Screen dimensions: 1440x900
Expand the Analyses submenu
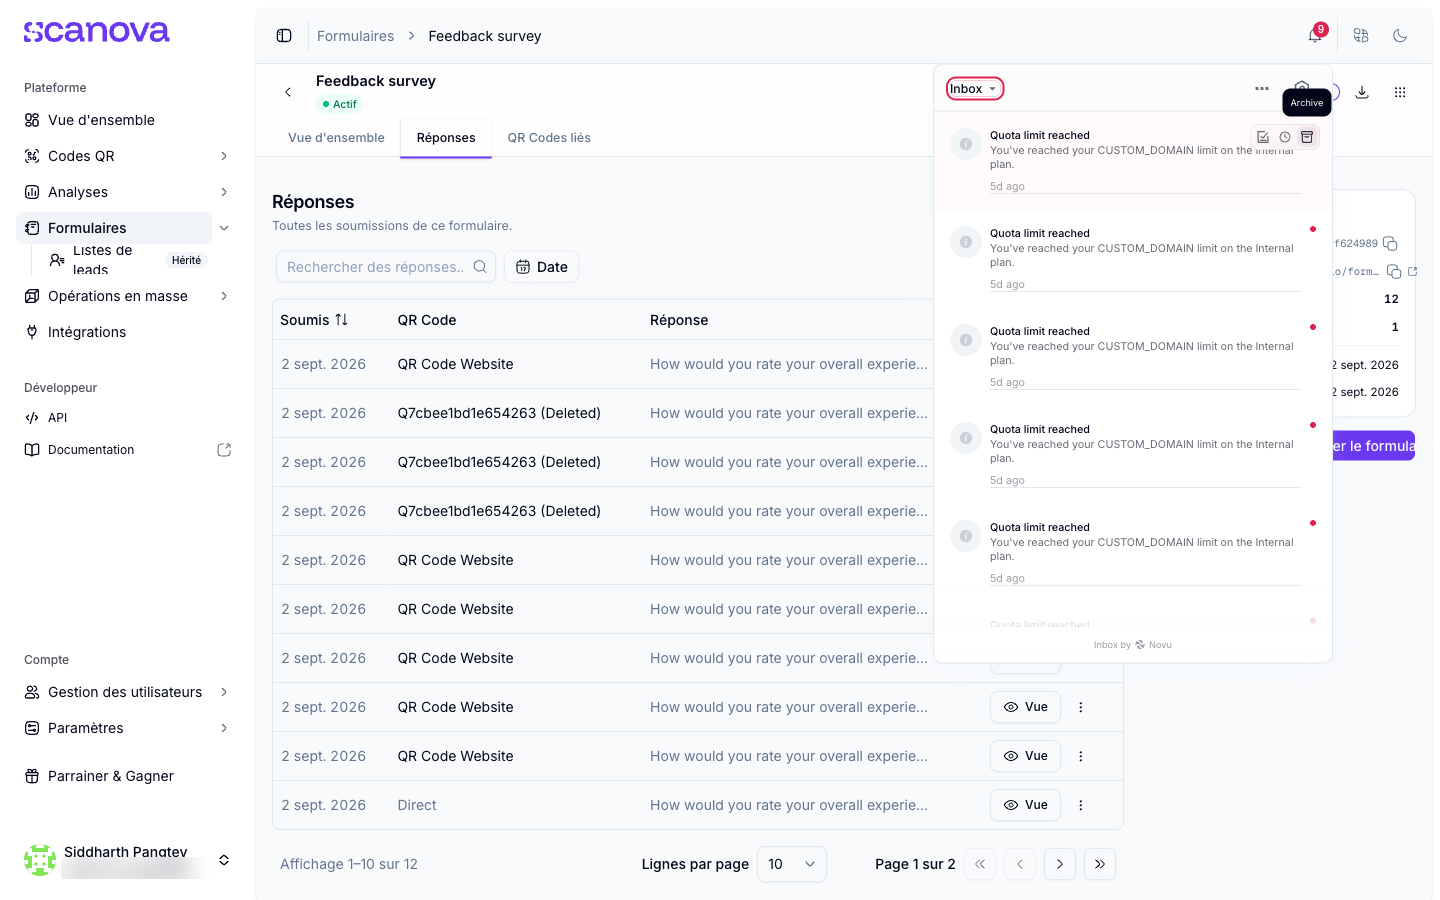[x=224, y=192]
